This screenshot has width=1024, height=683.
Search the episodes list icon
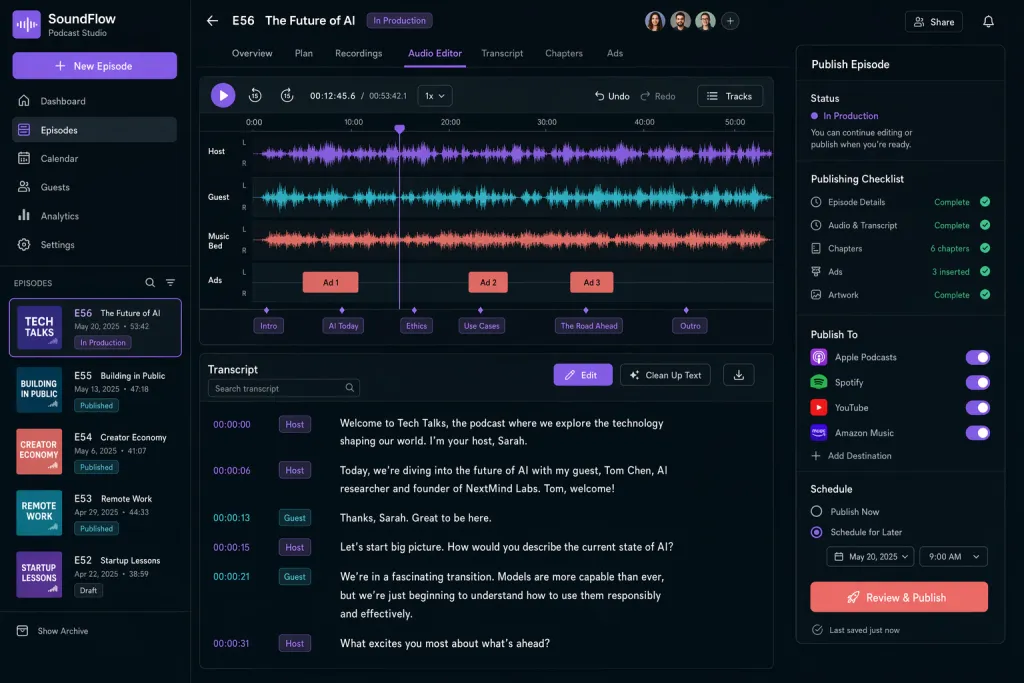point(150,283)
